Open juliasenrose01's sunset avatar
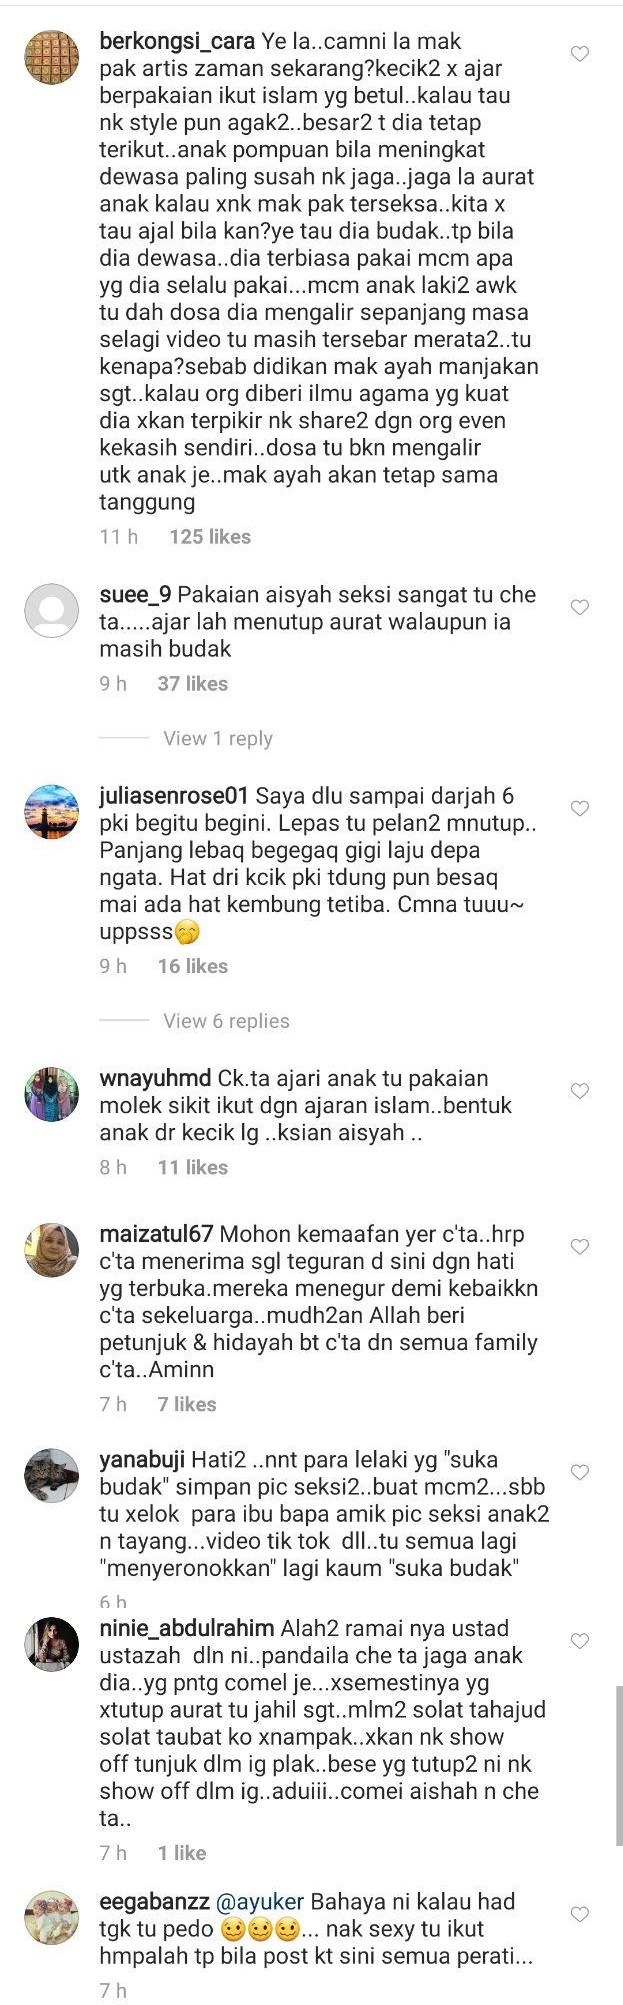The image size is (623, 2005). [51, 812]
